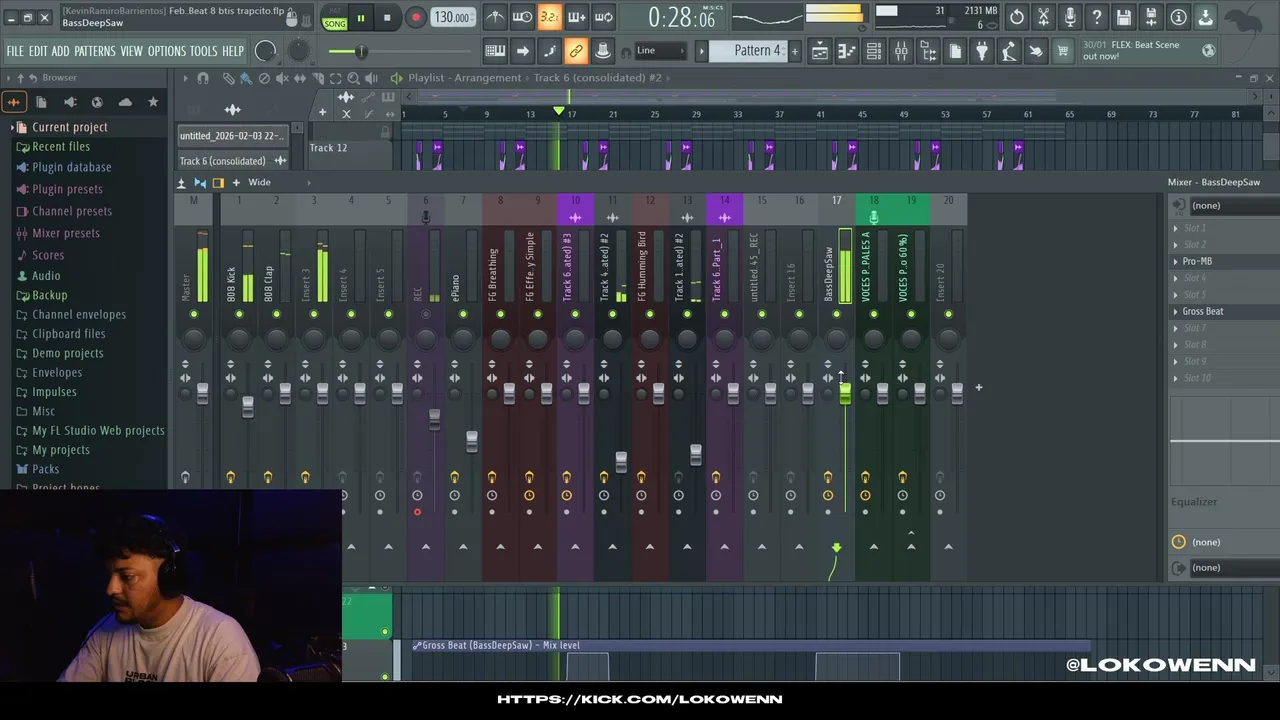
Task: Mute the BassDeepSaw mixer track
Action: coord(837,315)
